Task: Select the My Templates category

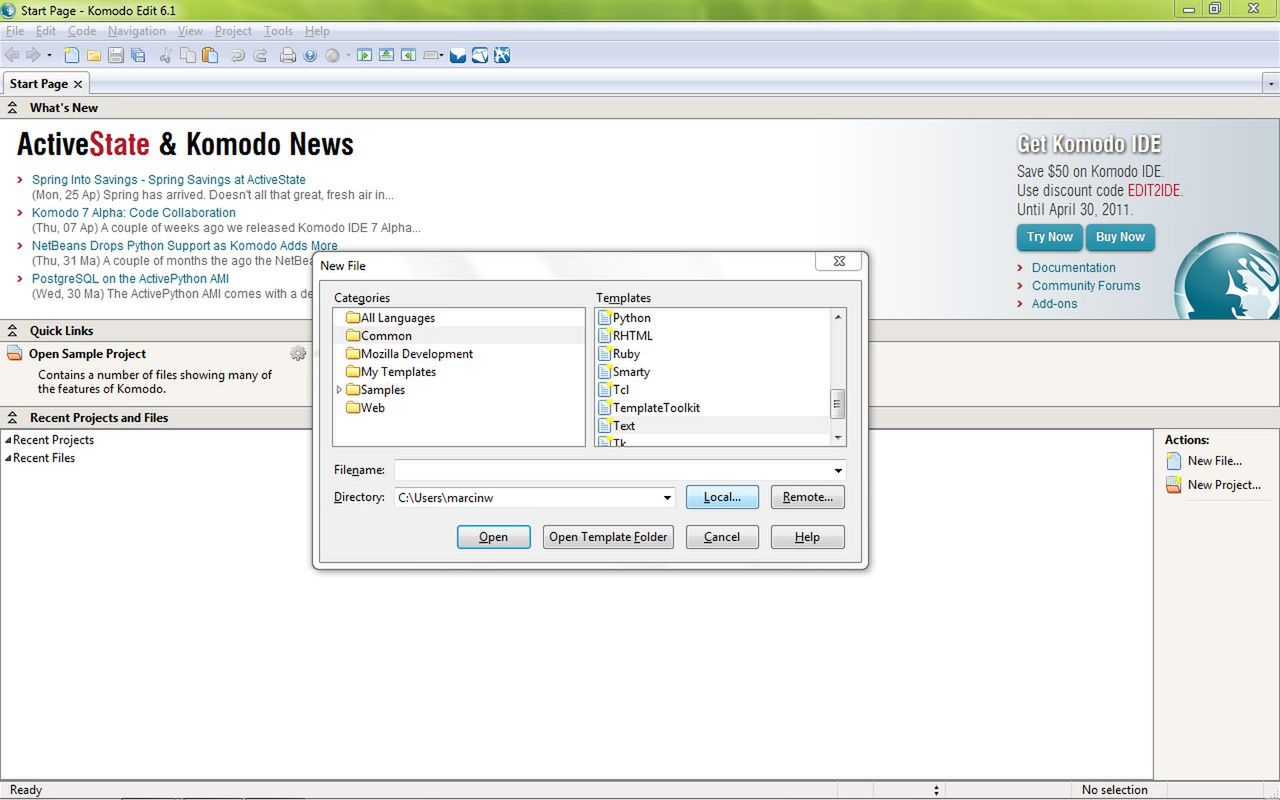Action: pyautogui.click(x=390, y=372)
